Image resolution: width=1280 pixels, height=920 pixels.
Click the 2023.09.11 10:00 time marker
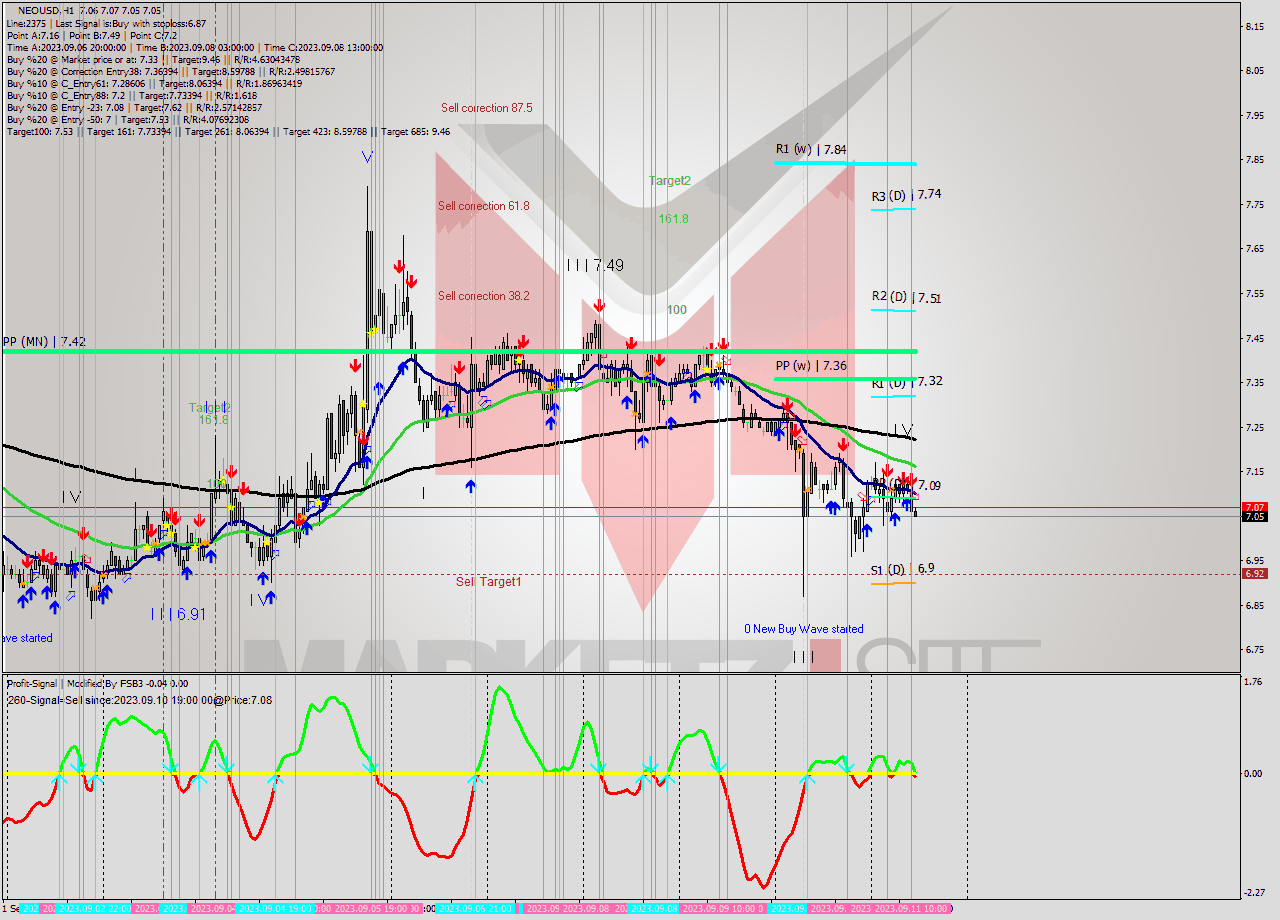tap(912, 909)
